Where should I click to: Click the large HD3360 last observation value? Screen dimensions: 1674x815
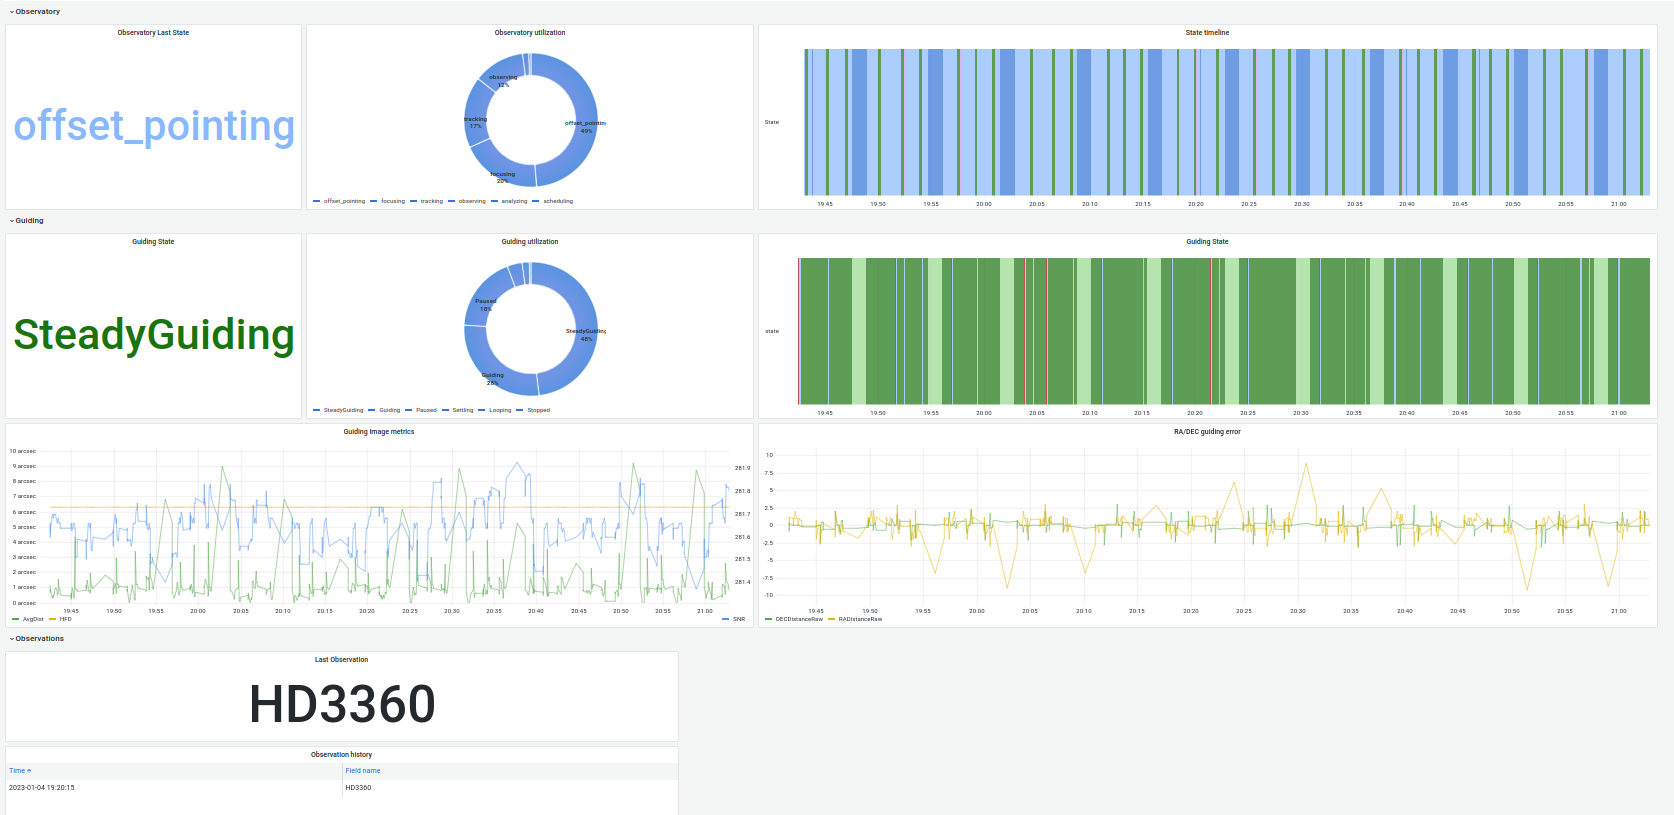pyautogui.click(x=342, y=705)
